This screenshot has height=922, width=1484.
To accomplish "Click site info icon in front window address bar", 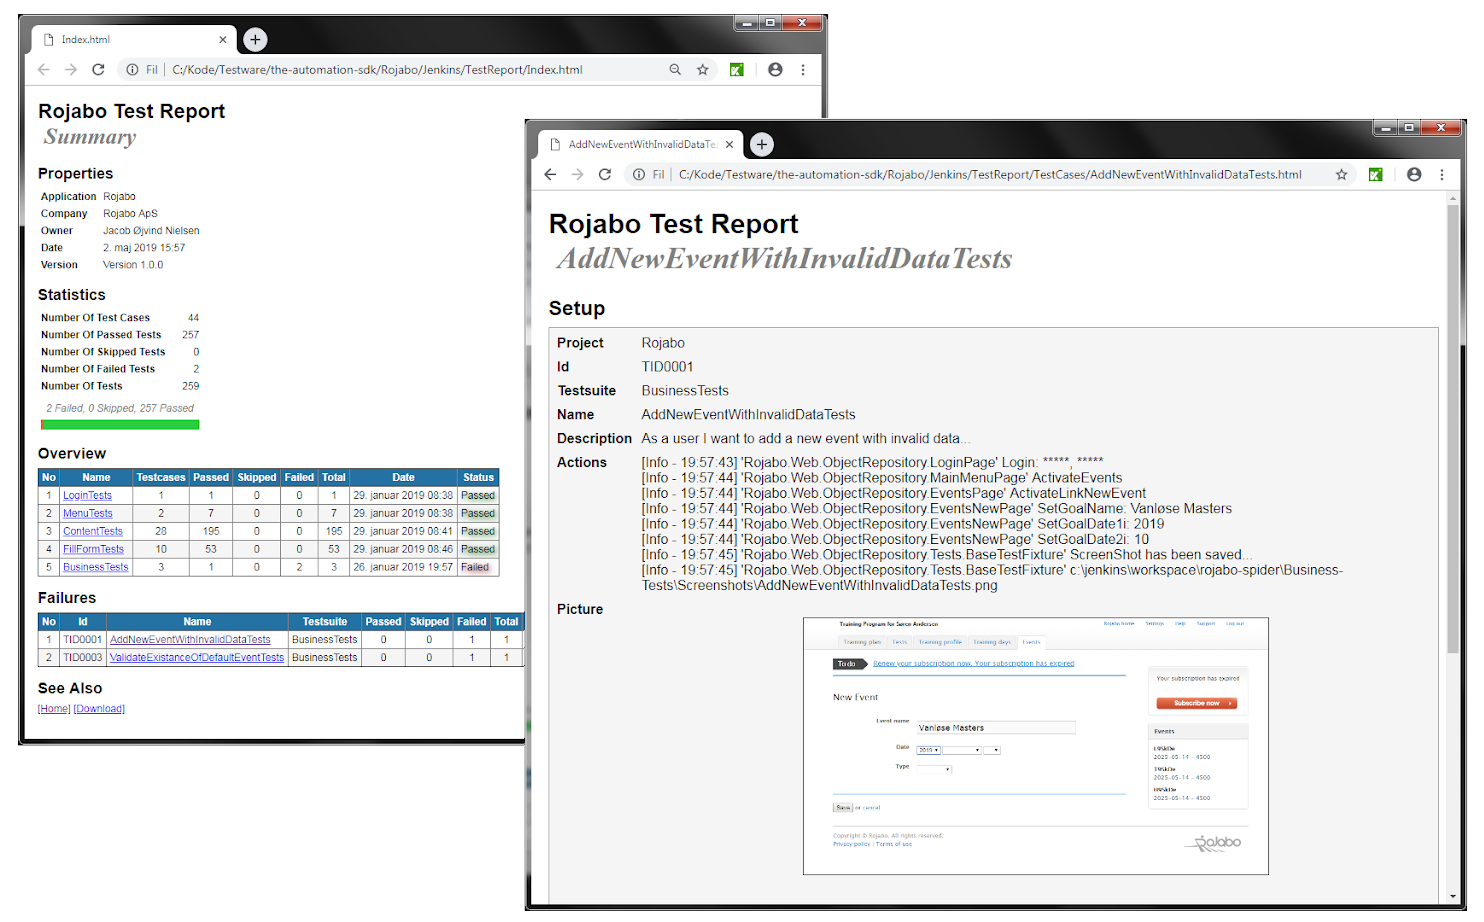I will pos(639,174).
